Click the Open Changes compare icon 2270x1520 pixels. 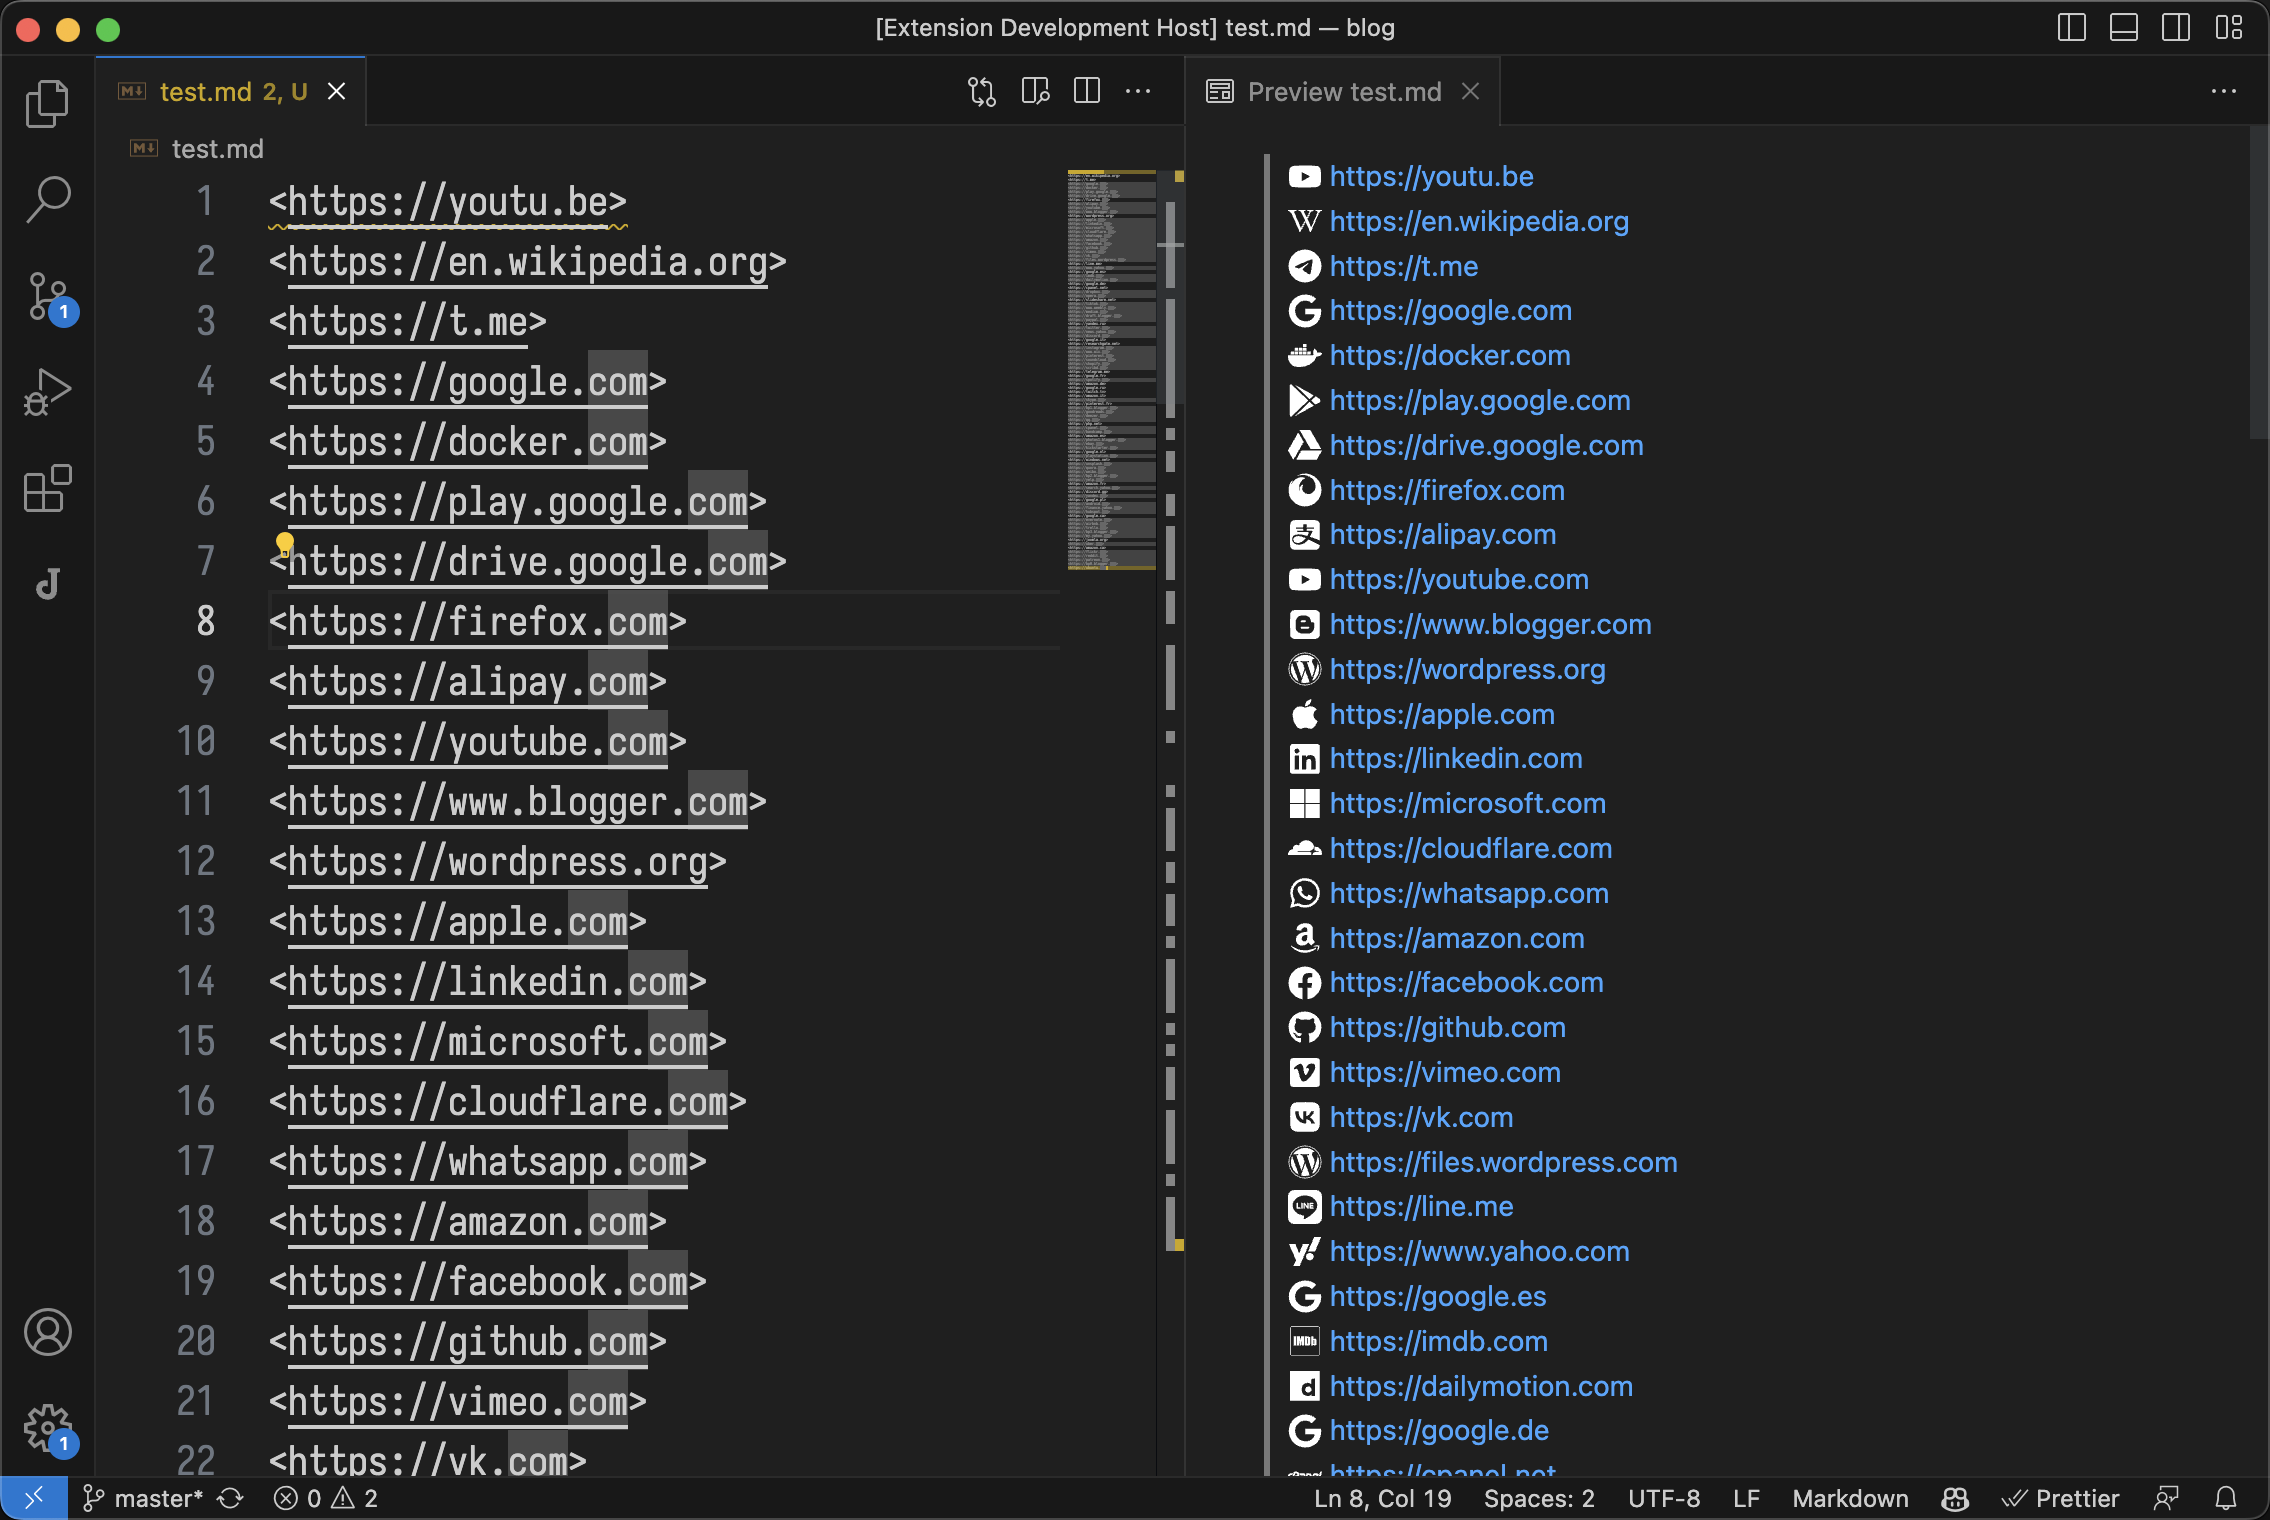click(x=981, y=92)
